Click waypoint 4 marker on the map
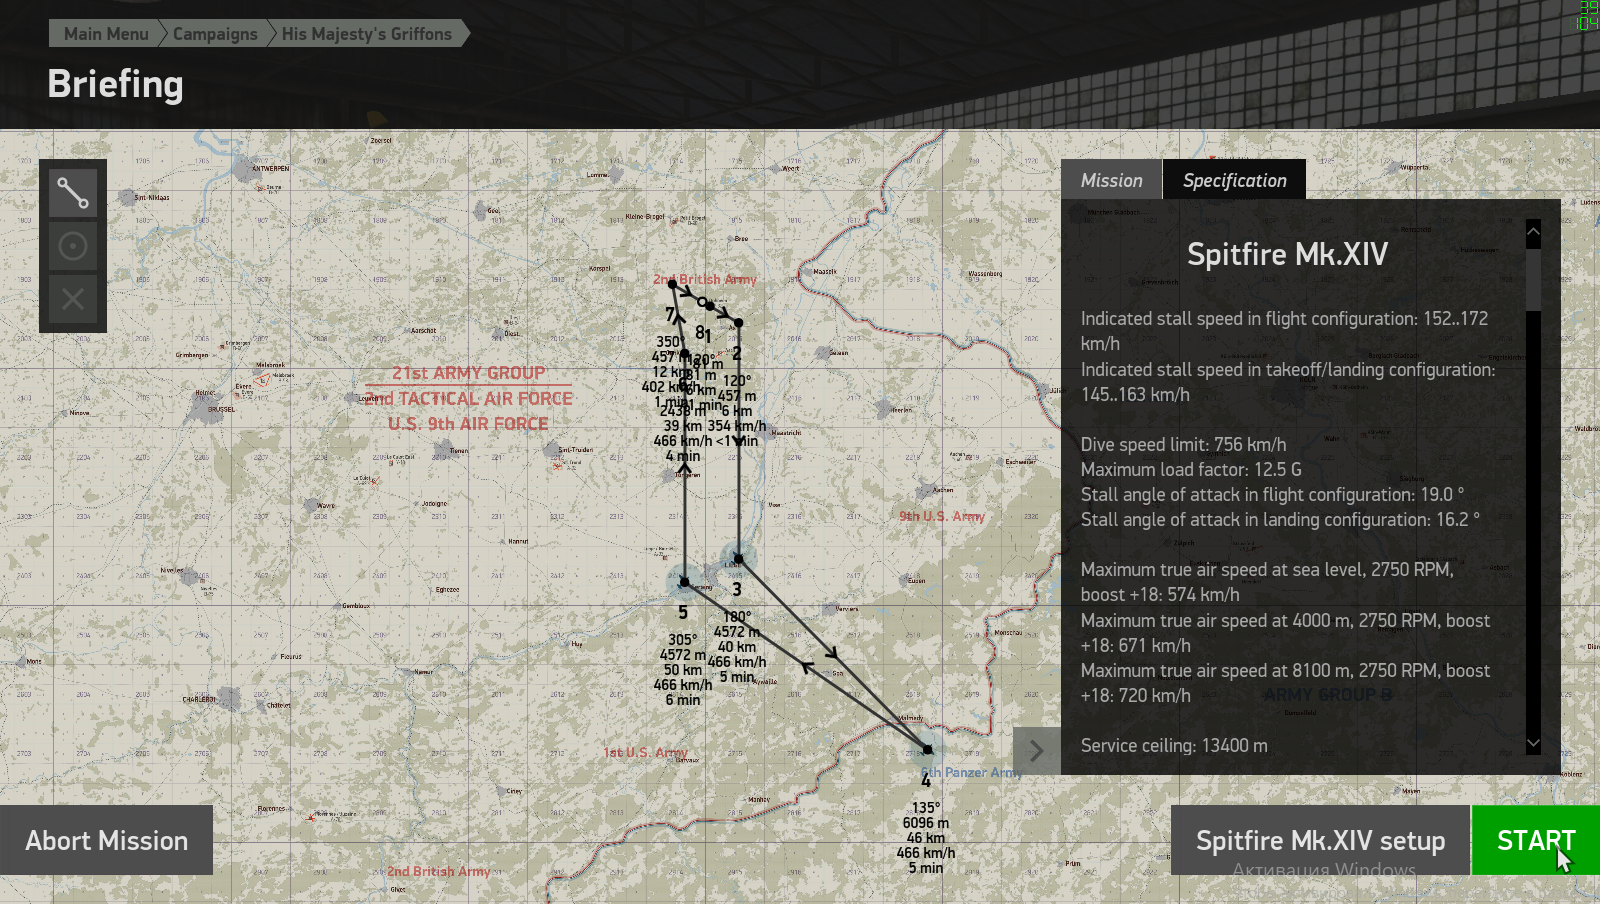Screen dimensions: 1600x904 point(927,749)
